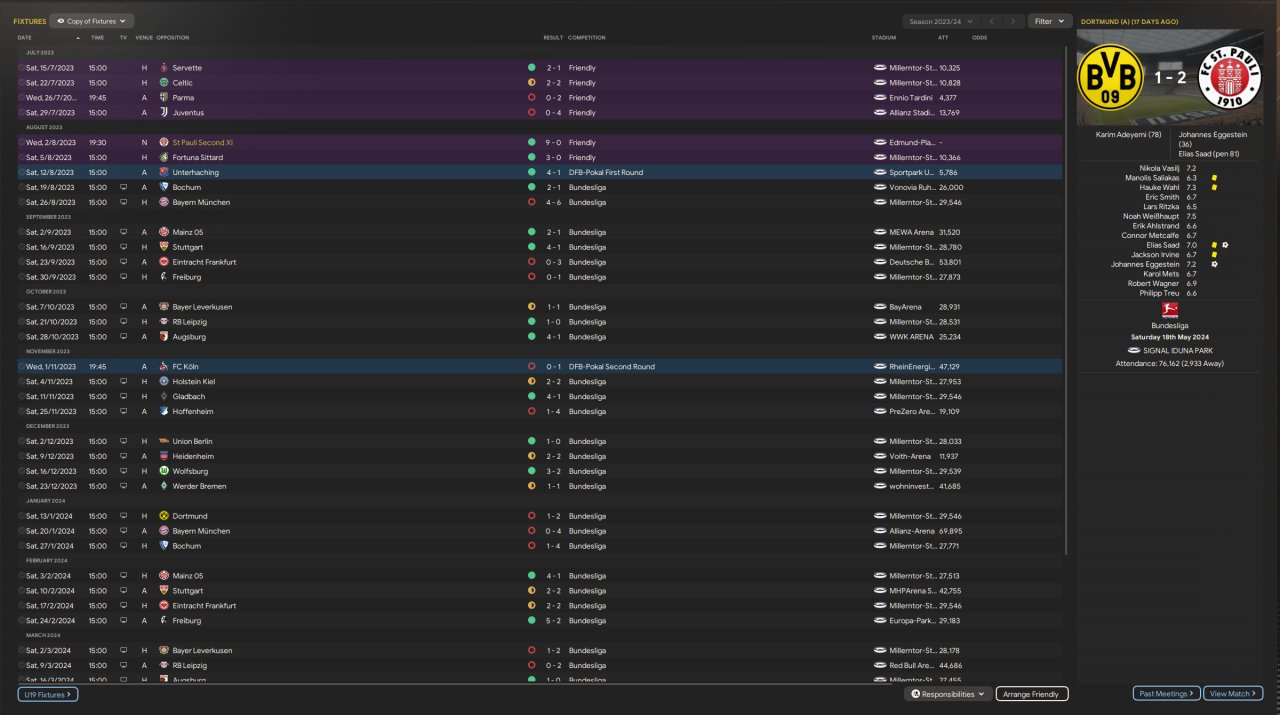Click the Bundesliga logo in match summary
1280x715 pixels.
click(1169, 310)
